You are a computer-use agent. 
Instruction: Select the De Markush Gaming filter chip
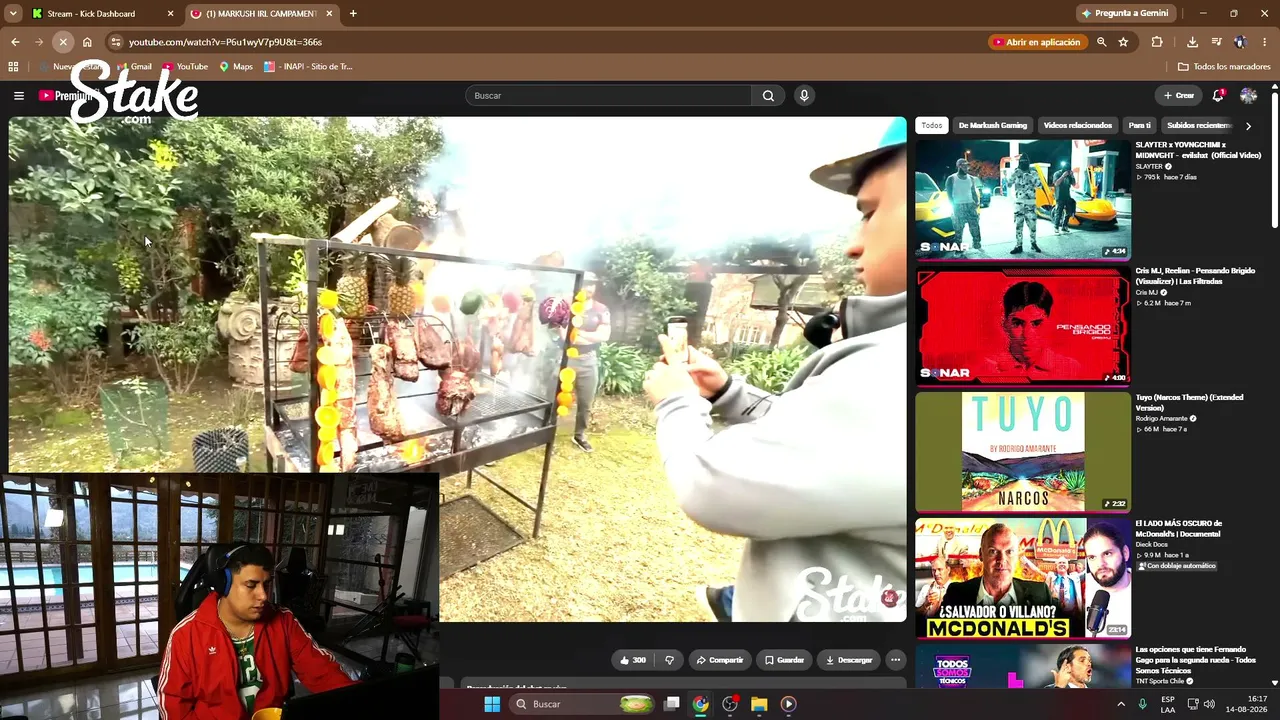[993, 126]
